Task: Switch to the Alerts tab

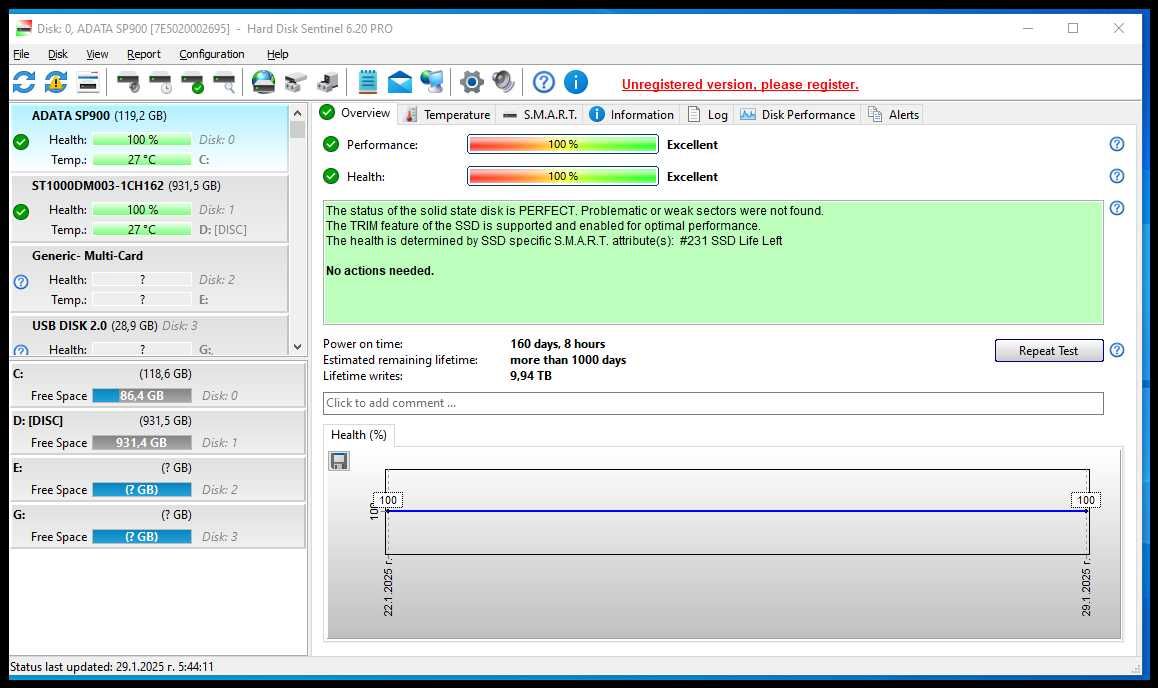Action: [x=894, y=114]
